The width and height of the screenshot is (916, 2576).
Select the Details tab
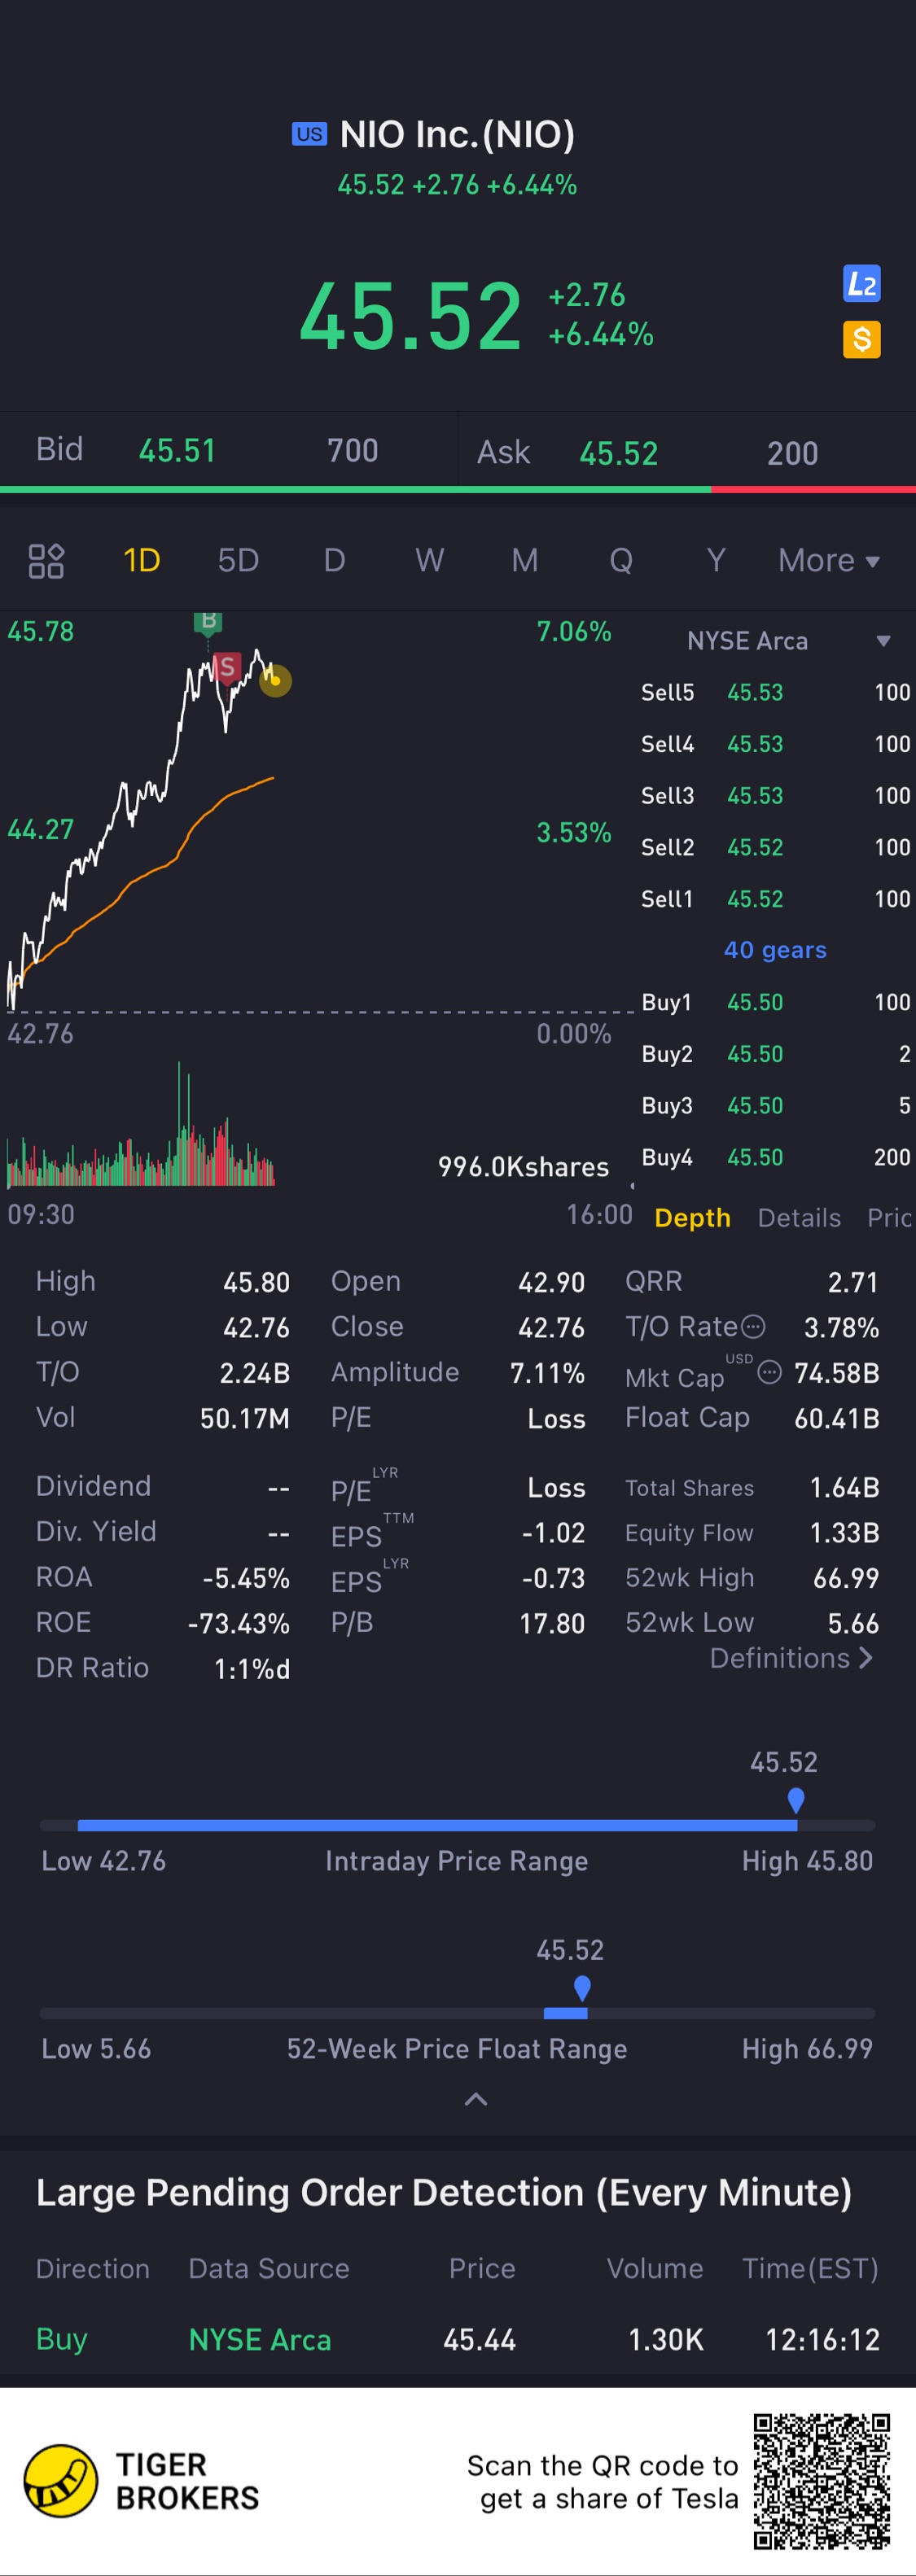(x=799, y=1218)
